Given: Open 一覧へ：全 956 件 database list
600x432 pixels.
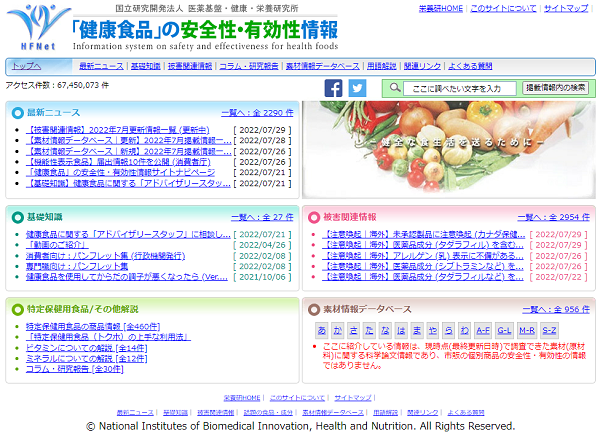Looking at the screenshot, I should pyautogui.click(x=556, y=309).
